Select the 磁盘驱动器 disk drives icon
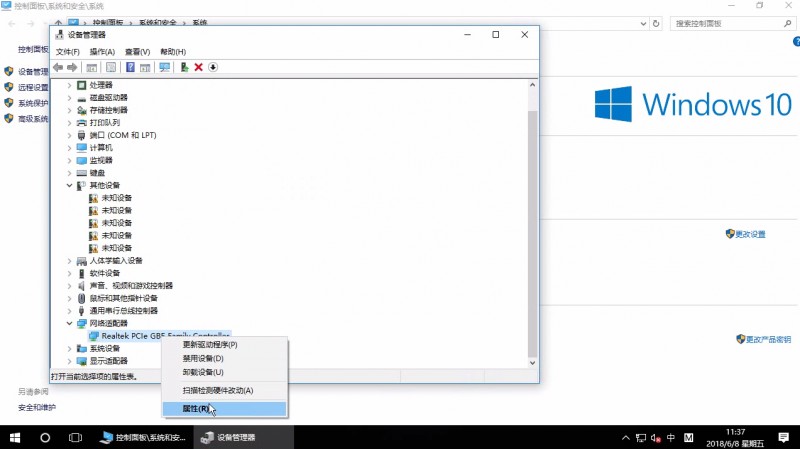The image size is (800, 449). tap(81, 97)
